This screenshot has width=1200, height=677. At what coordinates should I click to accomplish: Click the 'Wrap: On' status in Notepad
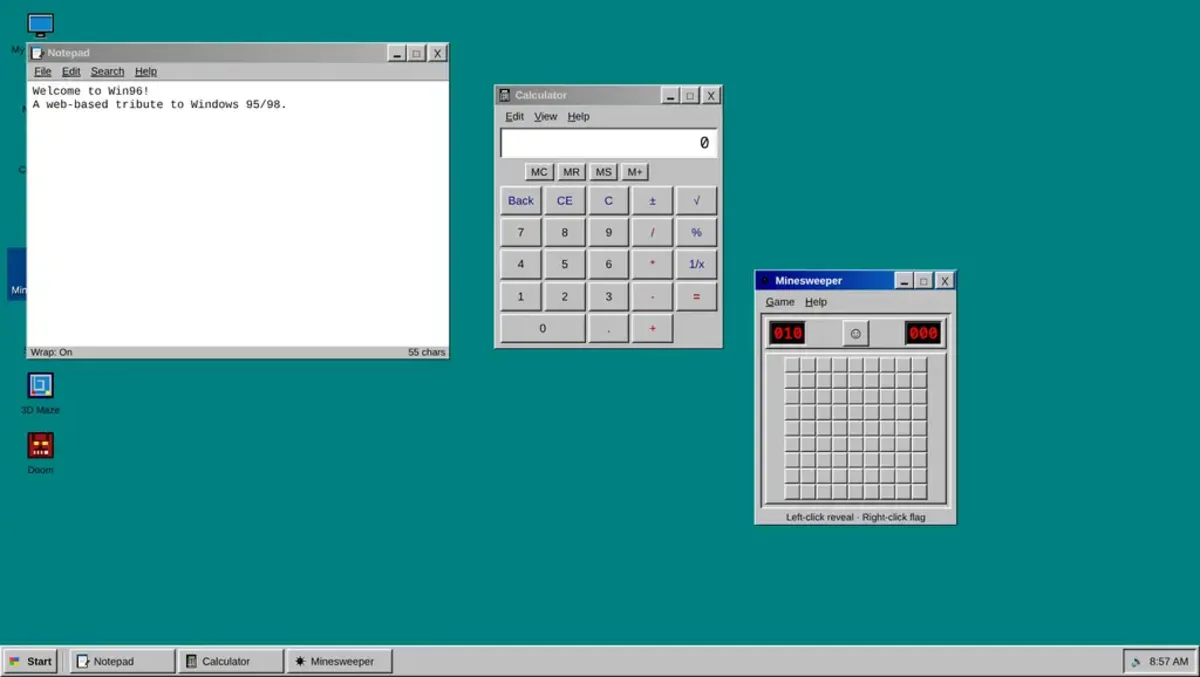pos(51,352)
